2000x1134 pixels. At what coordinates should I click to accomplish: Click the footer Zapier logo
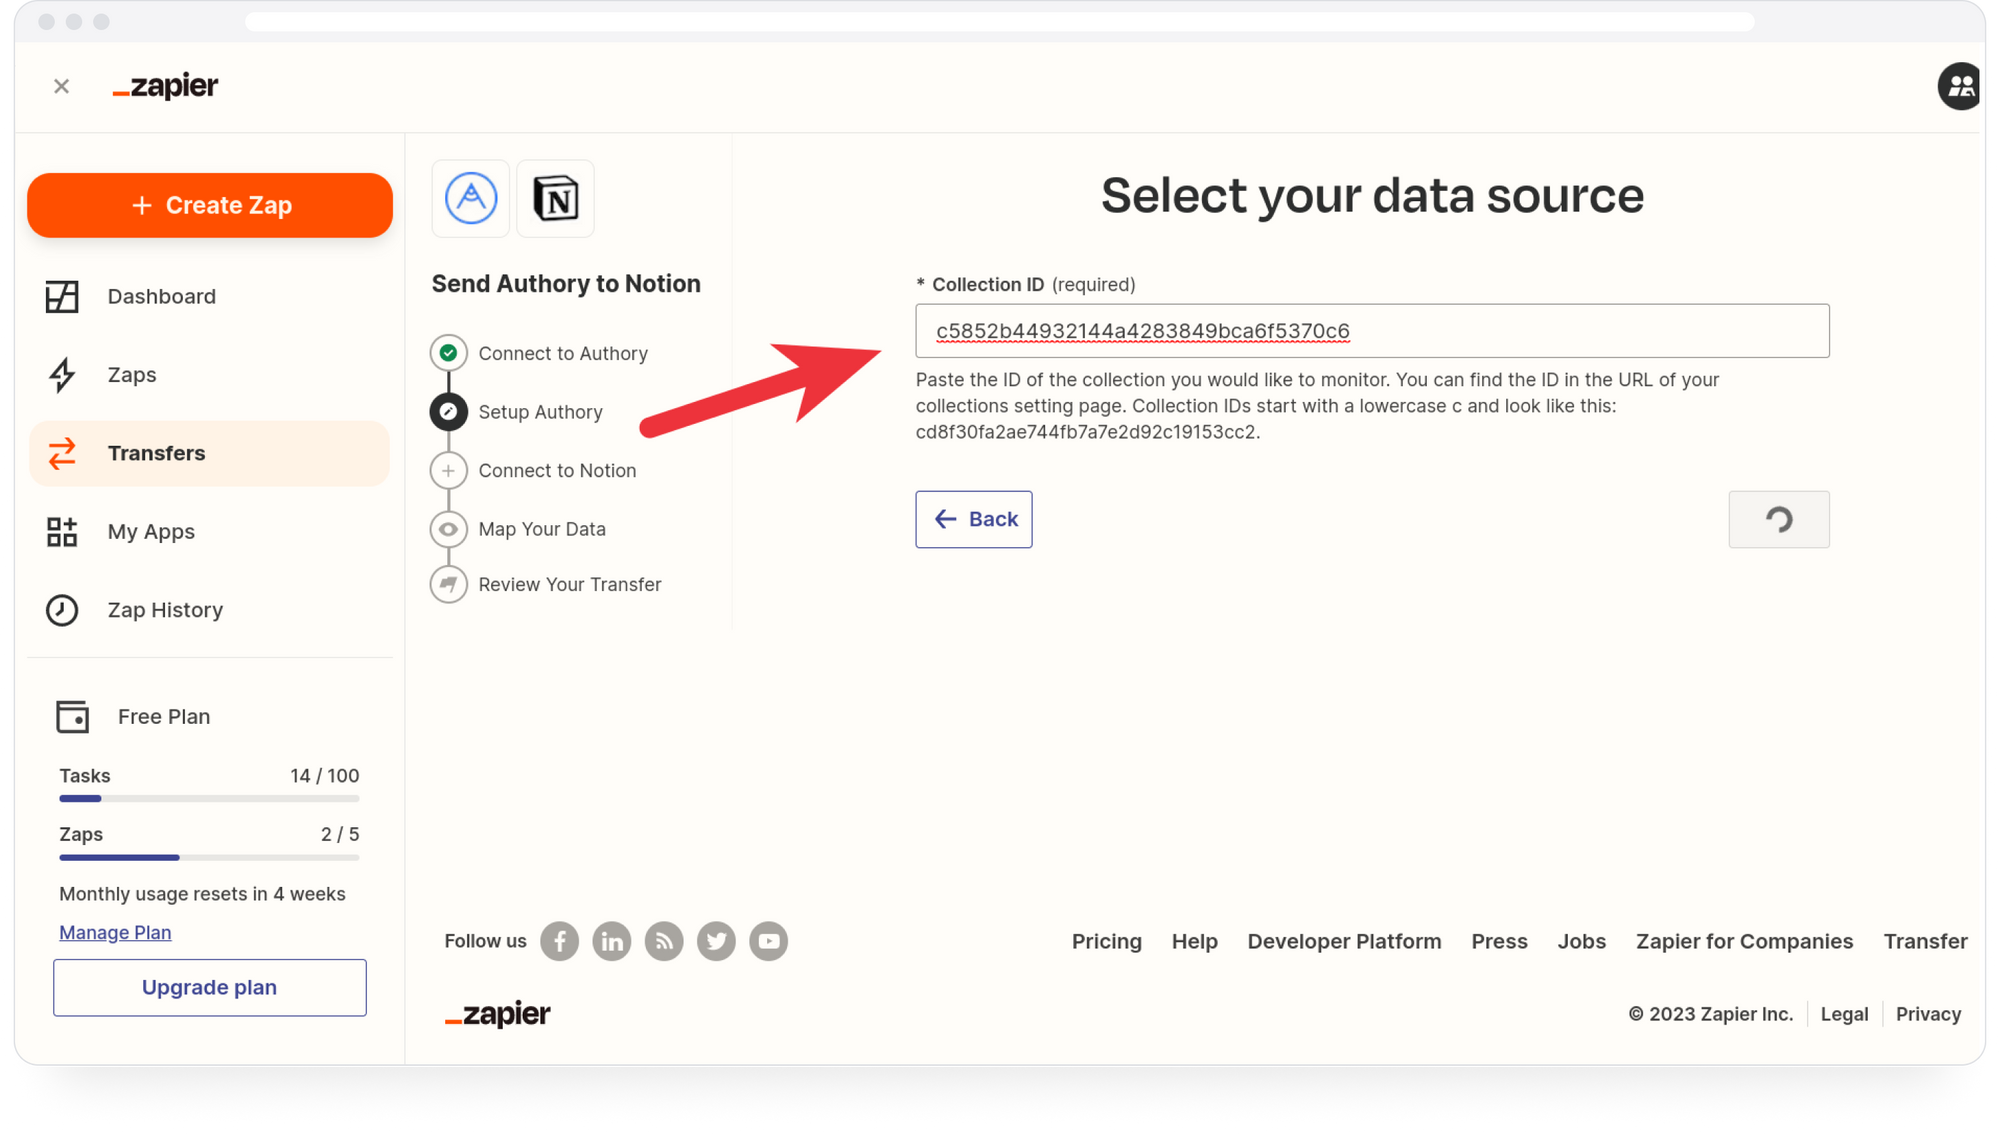click(498, 1014)
